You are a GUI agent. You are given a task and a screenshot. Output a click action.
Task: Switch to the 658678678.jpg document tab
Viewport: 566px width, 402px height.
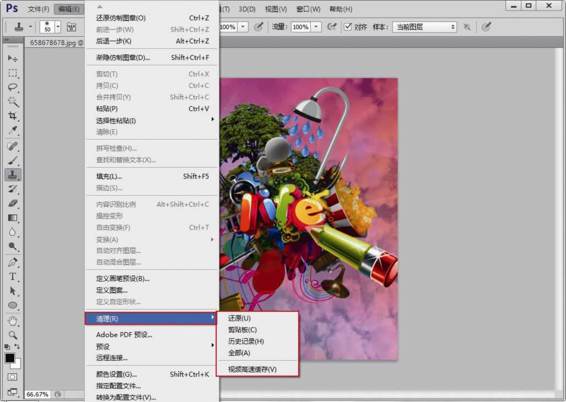pyautogui.click(x=55, y=43)
